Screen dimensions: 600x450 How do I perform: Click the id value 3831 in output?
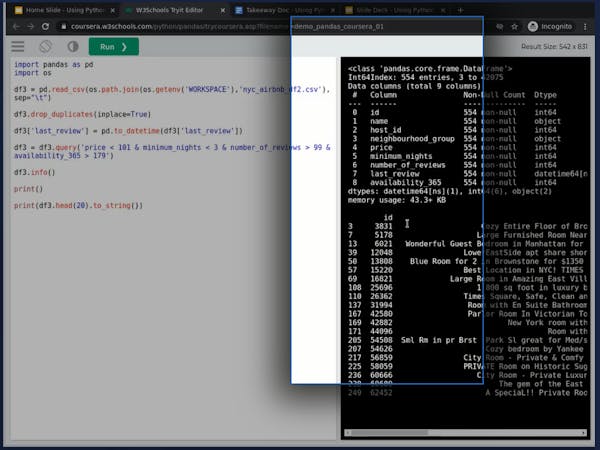pos(383,226)
